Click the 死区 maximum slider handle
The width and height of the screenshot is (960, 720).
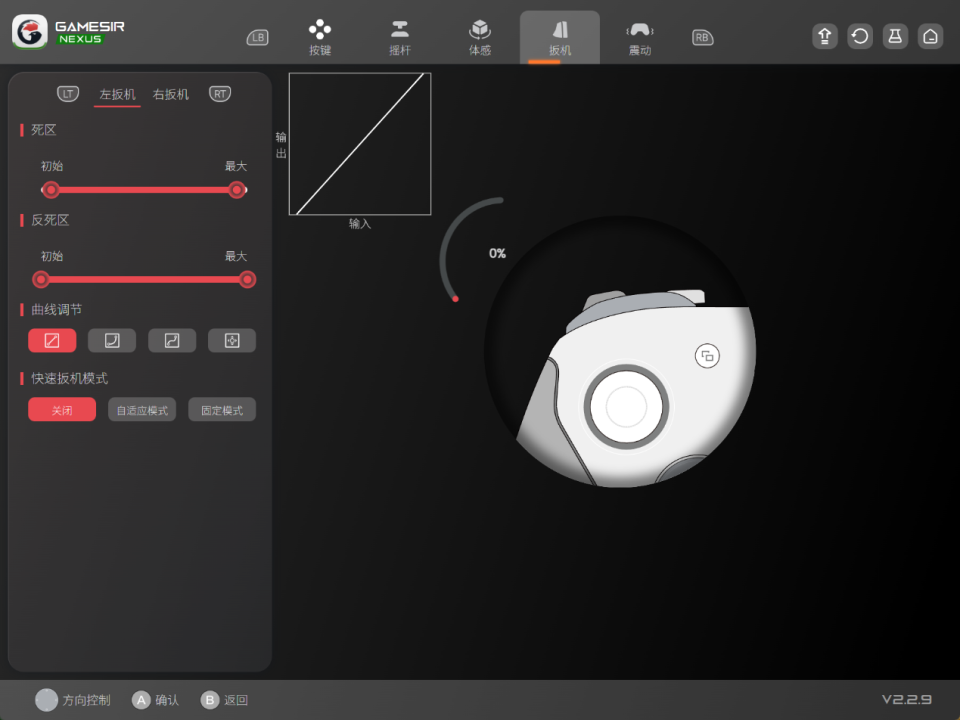(237, 190)
